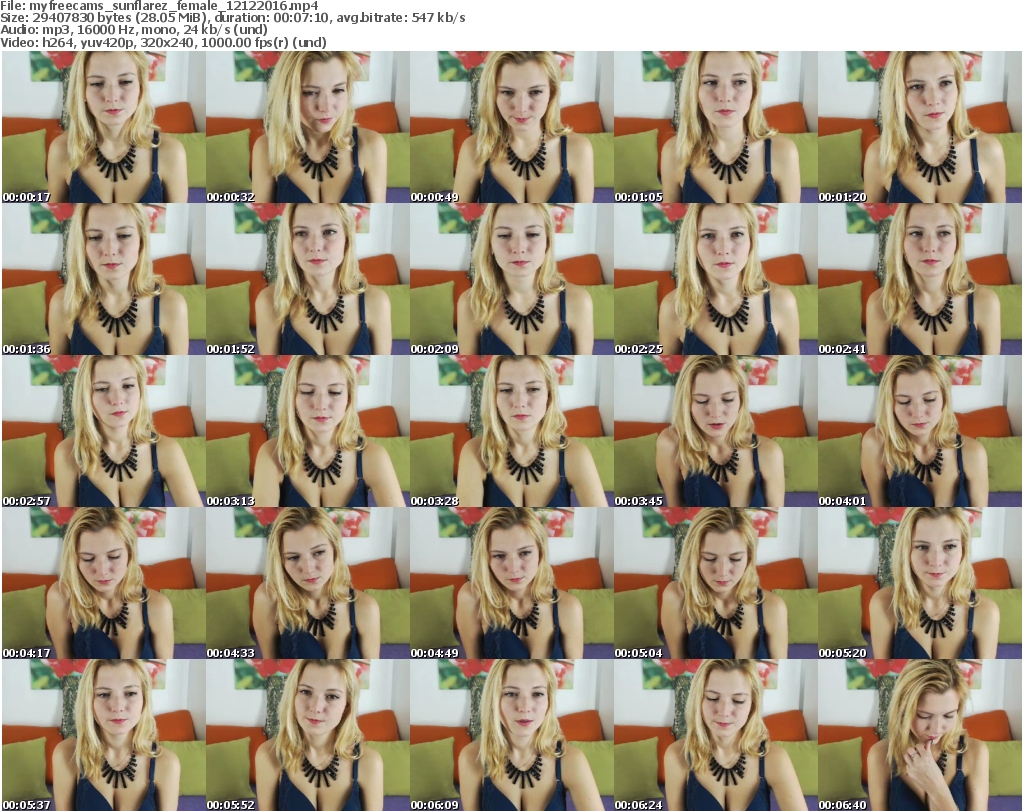Click the thumbnail timestamped 00:00:32

coord(308,127)
